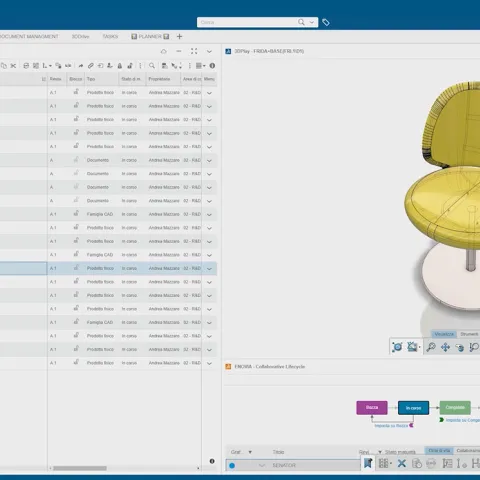Click the paperclip link icon
The height and width of the screenshot is (480, 480).
point(91,66)
